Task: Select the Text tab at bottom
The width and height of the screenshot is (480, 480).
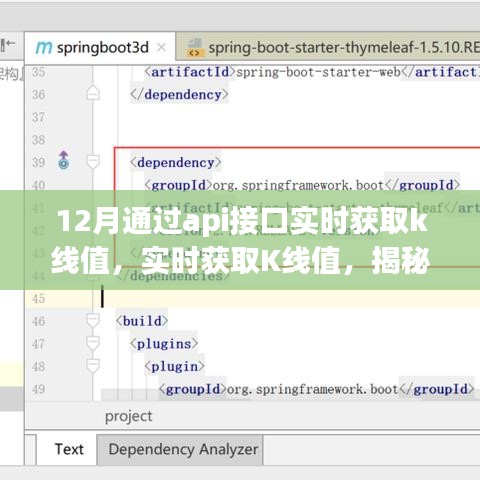Action: coord(69,449)
